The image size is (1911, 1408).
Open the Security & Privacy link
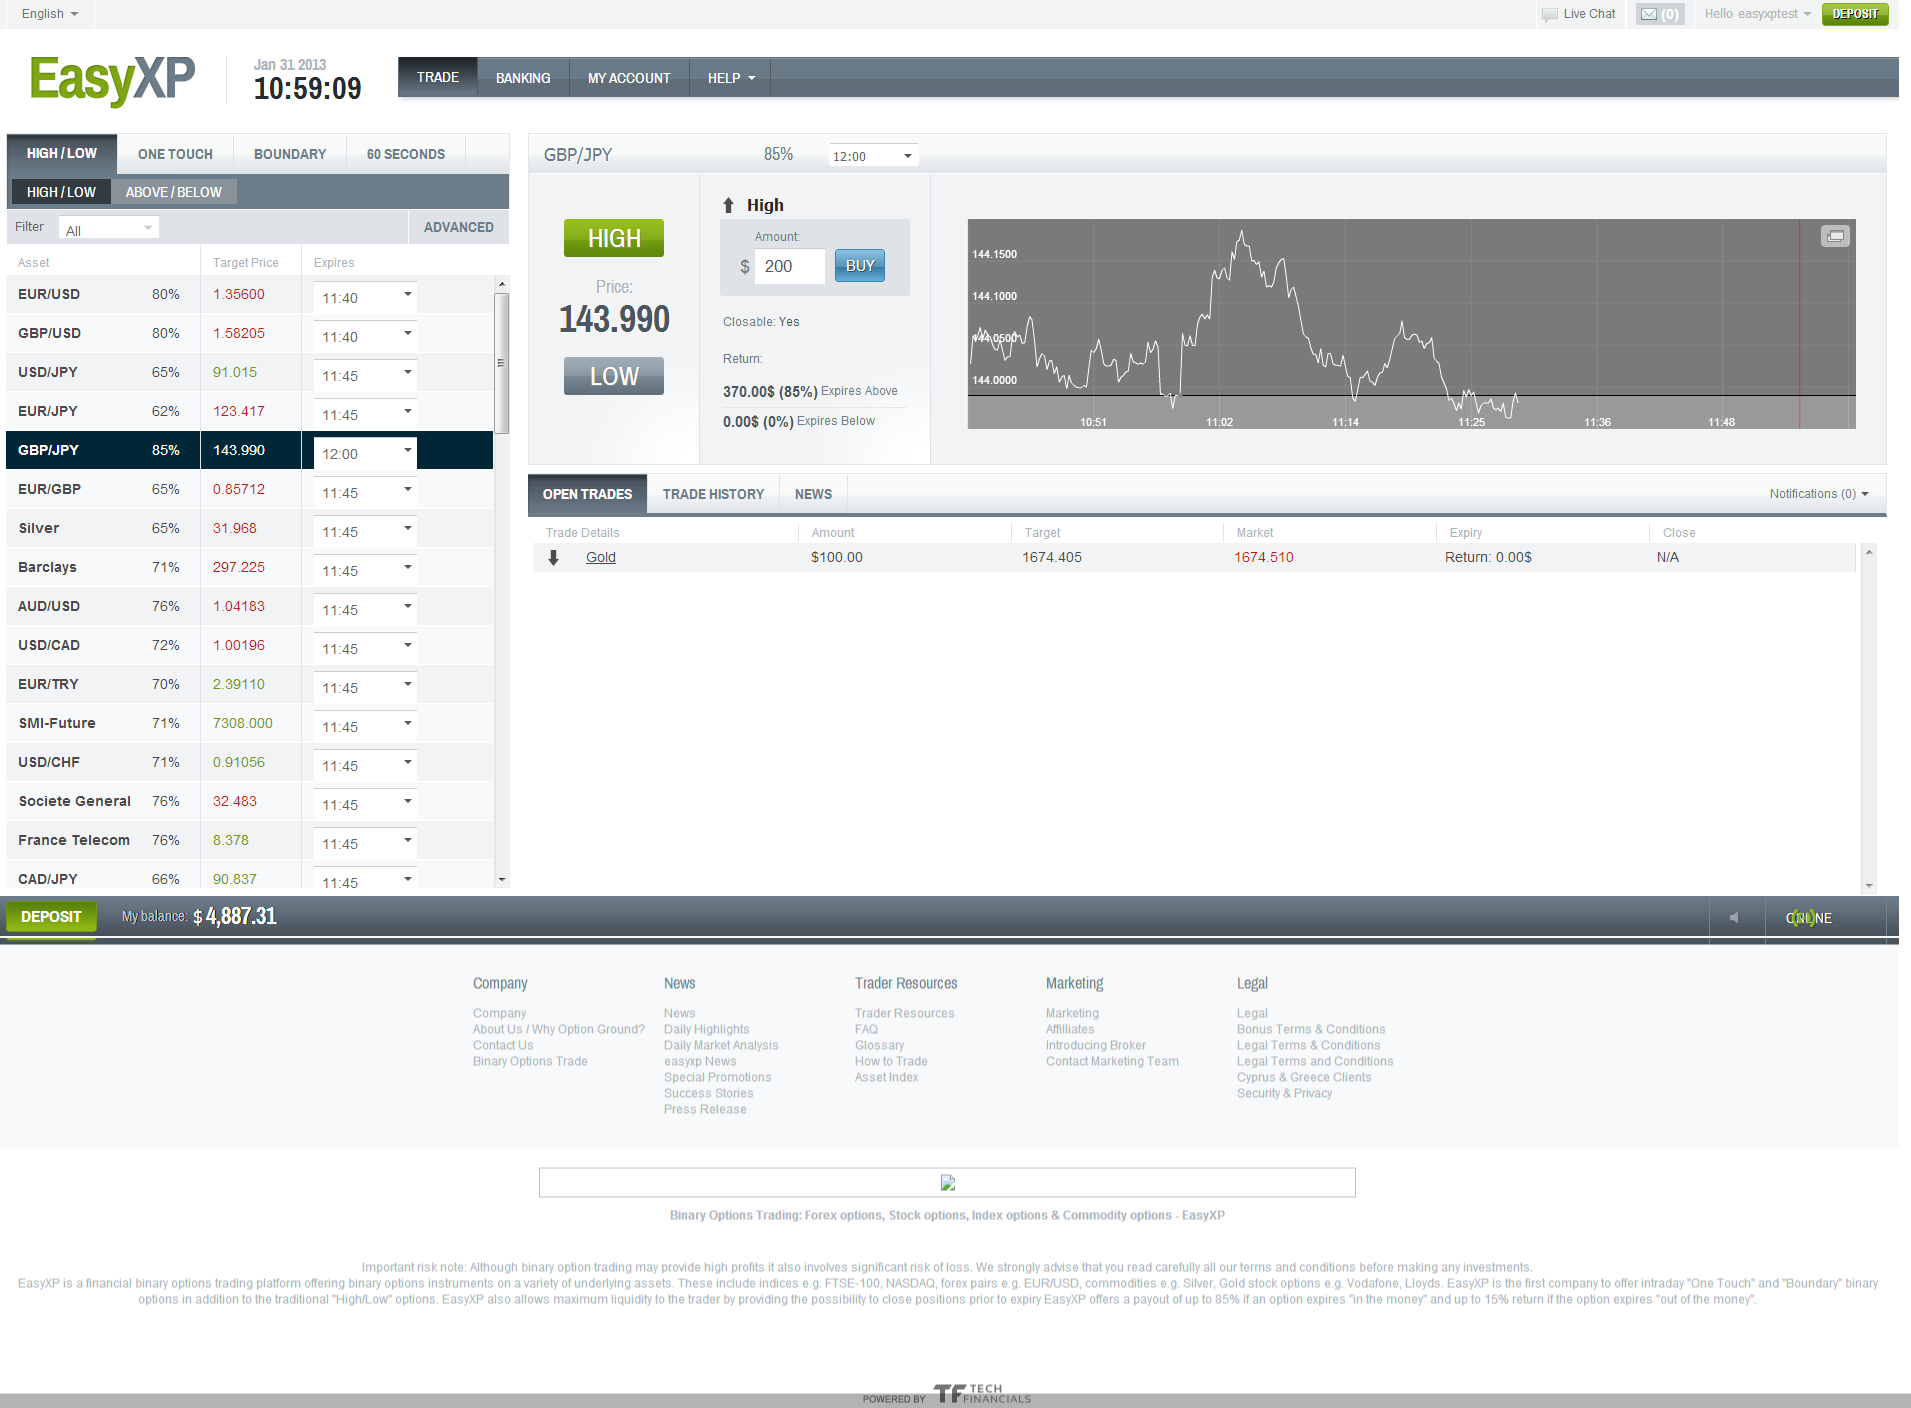tap(1284, 1093)
